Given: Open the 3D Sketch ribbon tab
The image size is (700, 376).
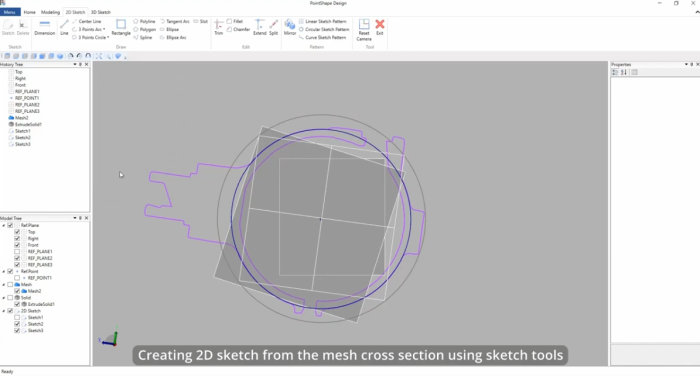Looking at the screenshot, I should pyautogui.click(x=100, y=12).
